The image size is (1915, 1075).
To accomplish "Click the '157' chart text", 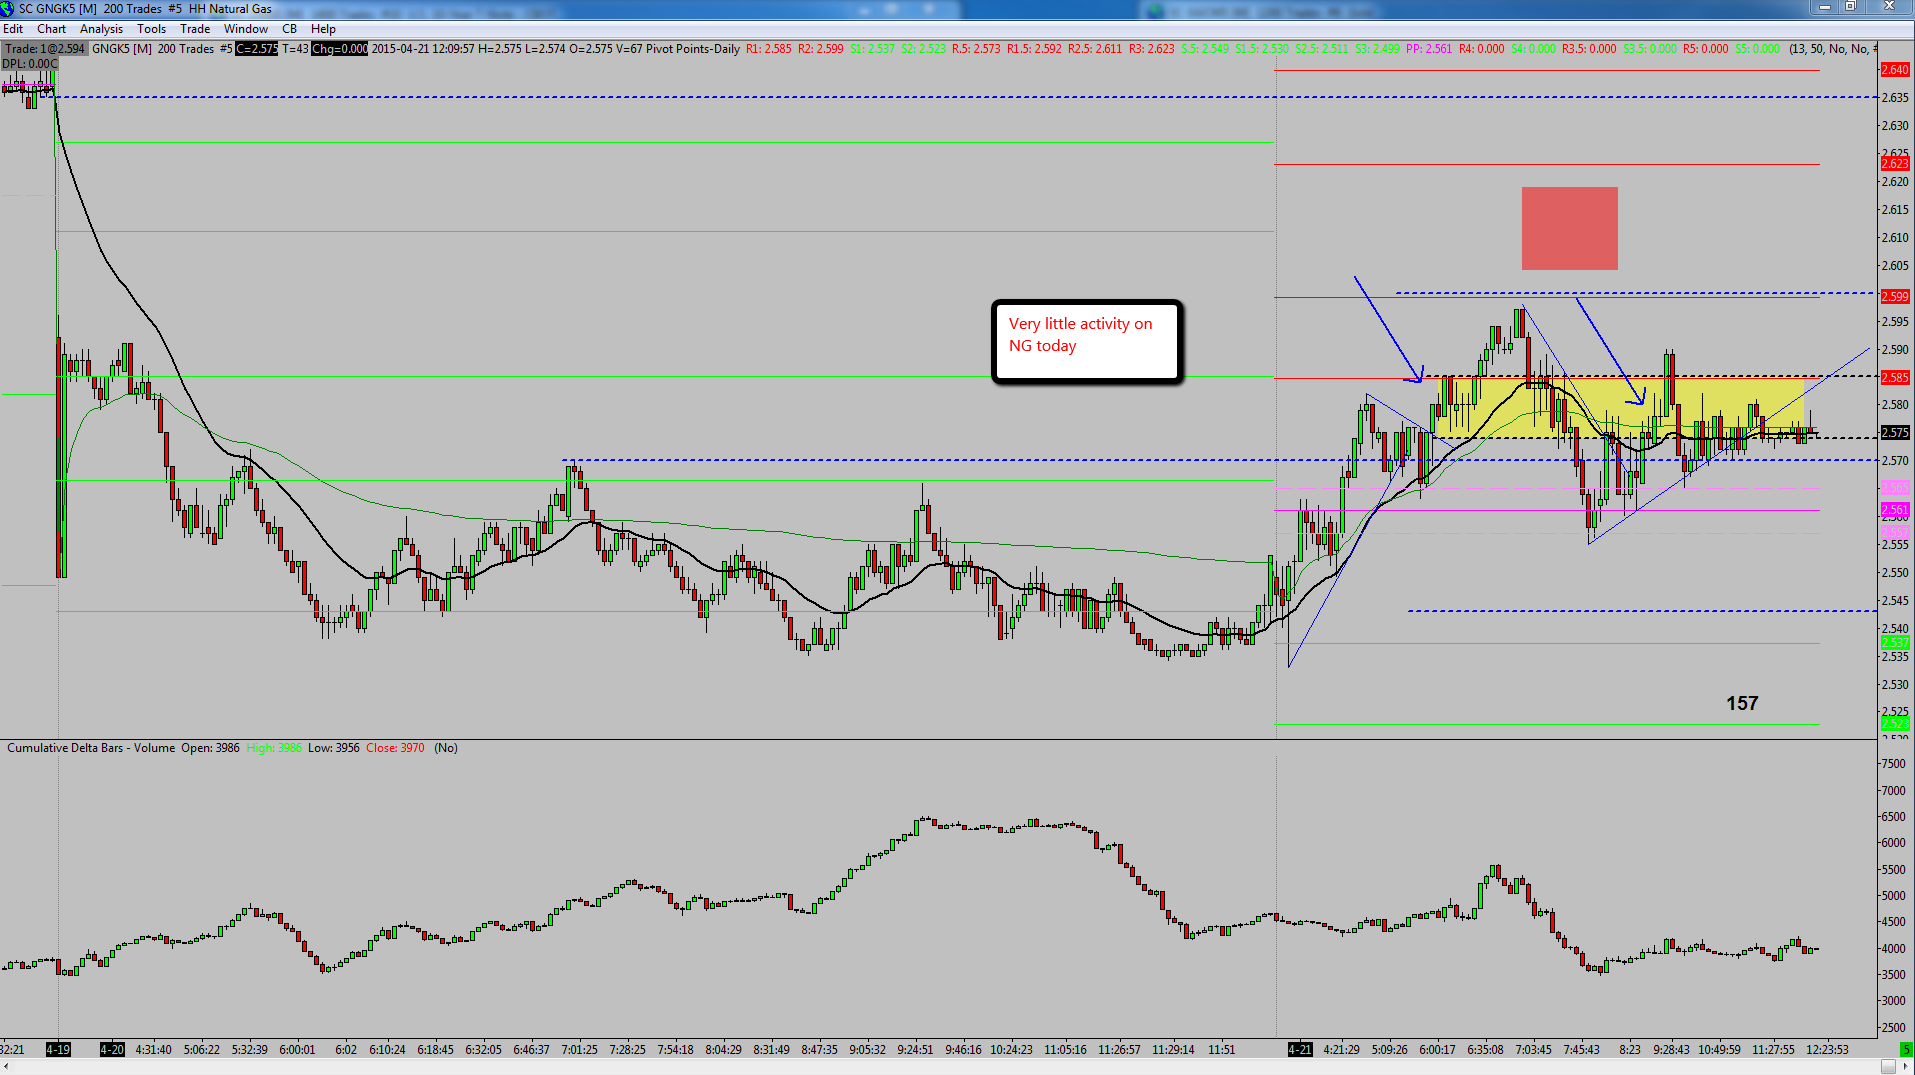I will pyautogui.click(x=1742, y=704).
